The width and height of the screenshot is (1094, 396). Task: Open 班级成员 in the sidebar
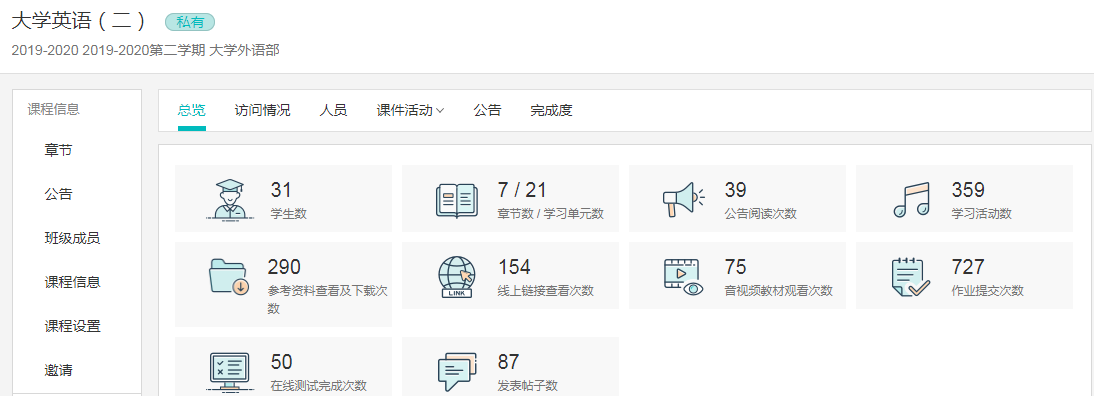[x=73, y=238]
